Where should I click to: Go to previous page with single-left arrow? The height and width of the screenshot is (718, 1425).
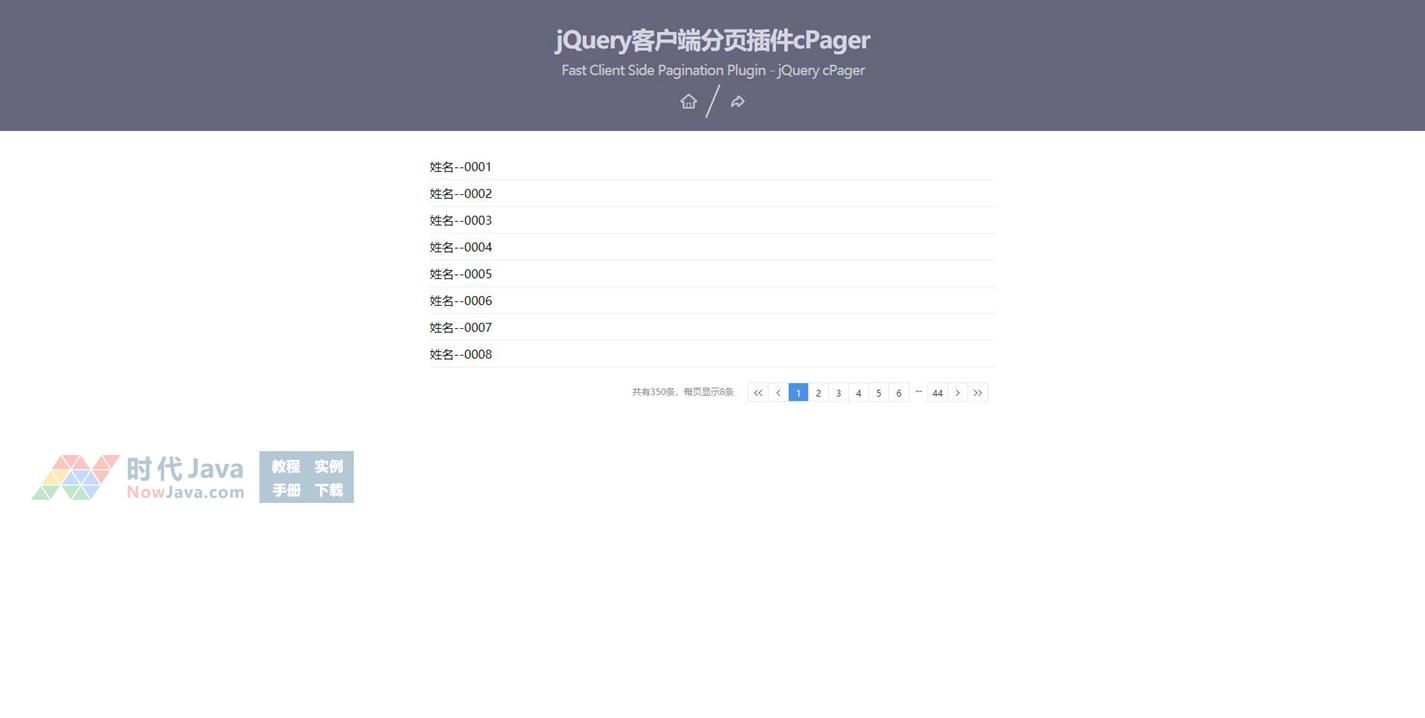pyautogui.click(x=778, y=393)
